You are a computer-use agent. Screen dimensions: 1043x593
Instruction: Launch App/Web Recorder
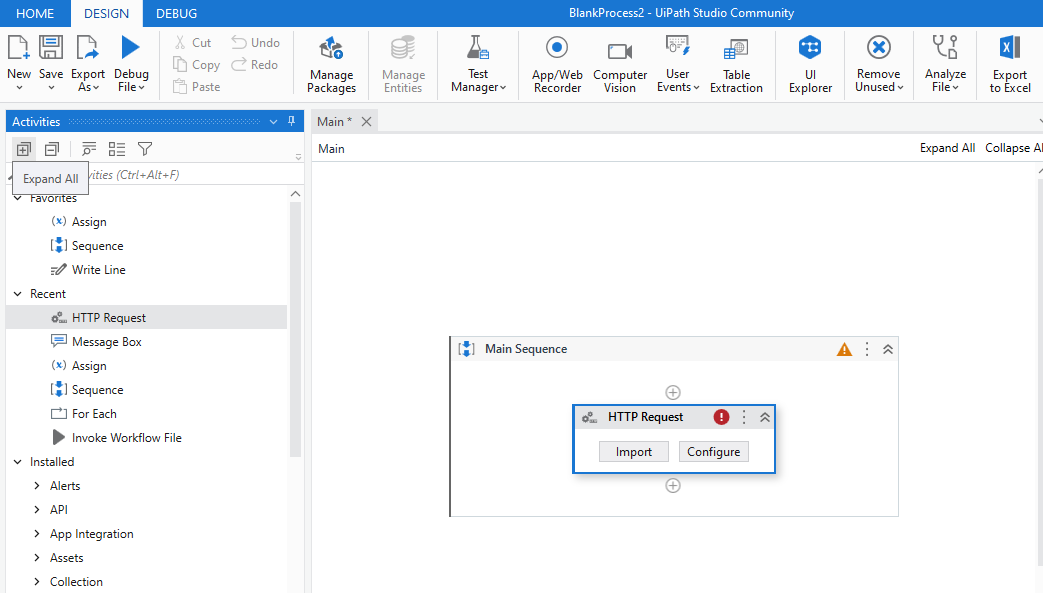557,65
